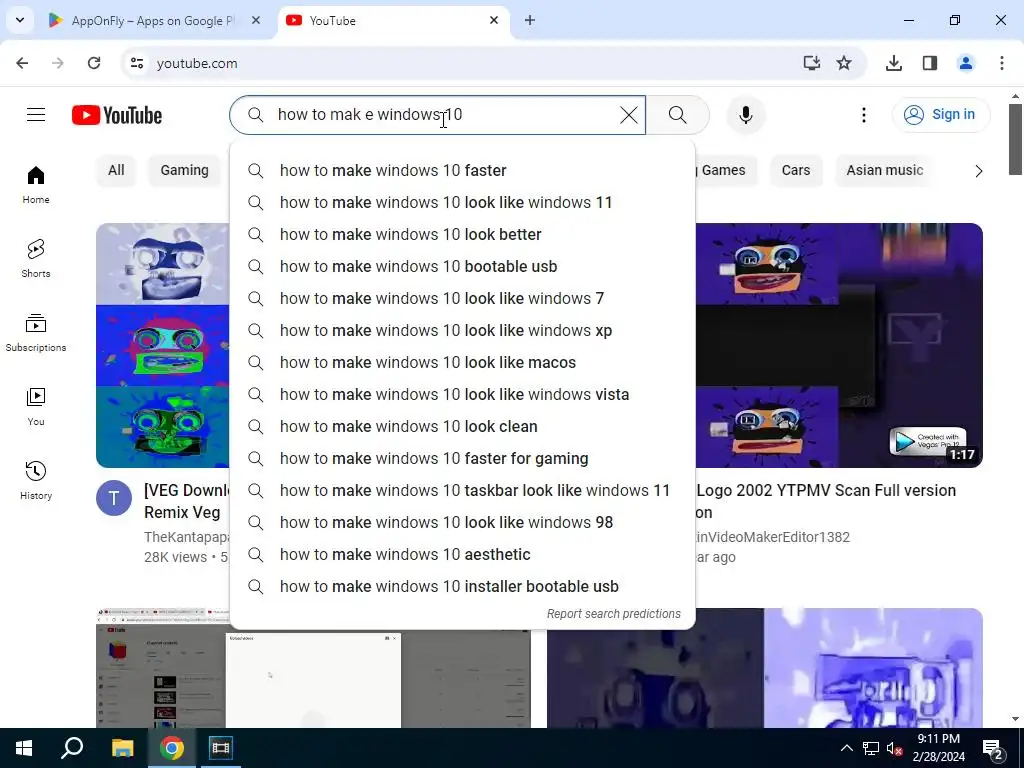Choose suggestion 'look like windows xp'

(462, 330)
